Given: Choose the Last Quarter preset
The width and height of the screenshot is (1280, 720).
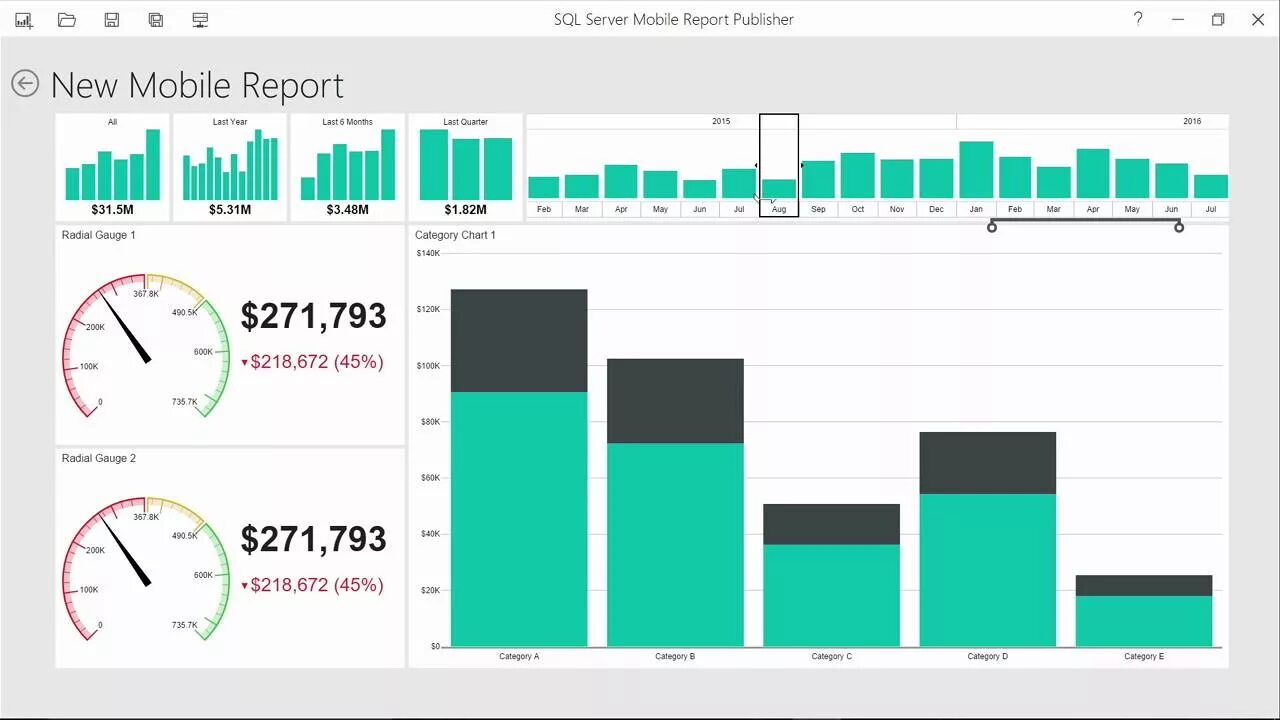Looking at the screenshot, I should (465, 167).
